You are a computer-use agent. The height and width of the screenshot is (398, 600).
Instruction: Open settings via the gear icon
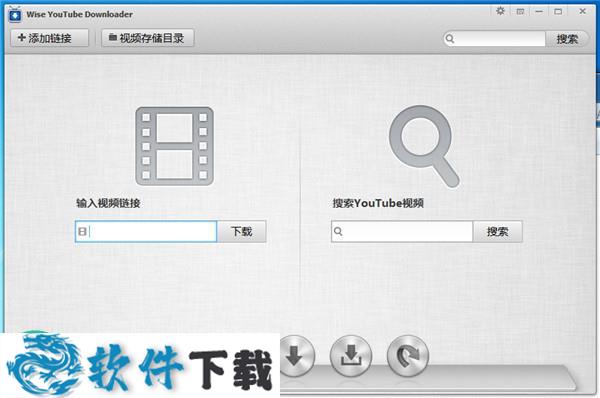pos(500,11)
